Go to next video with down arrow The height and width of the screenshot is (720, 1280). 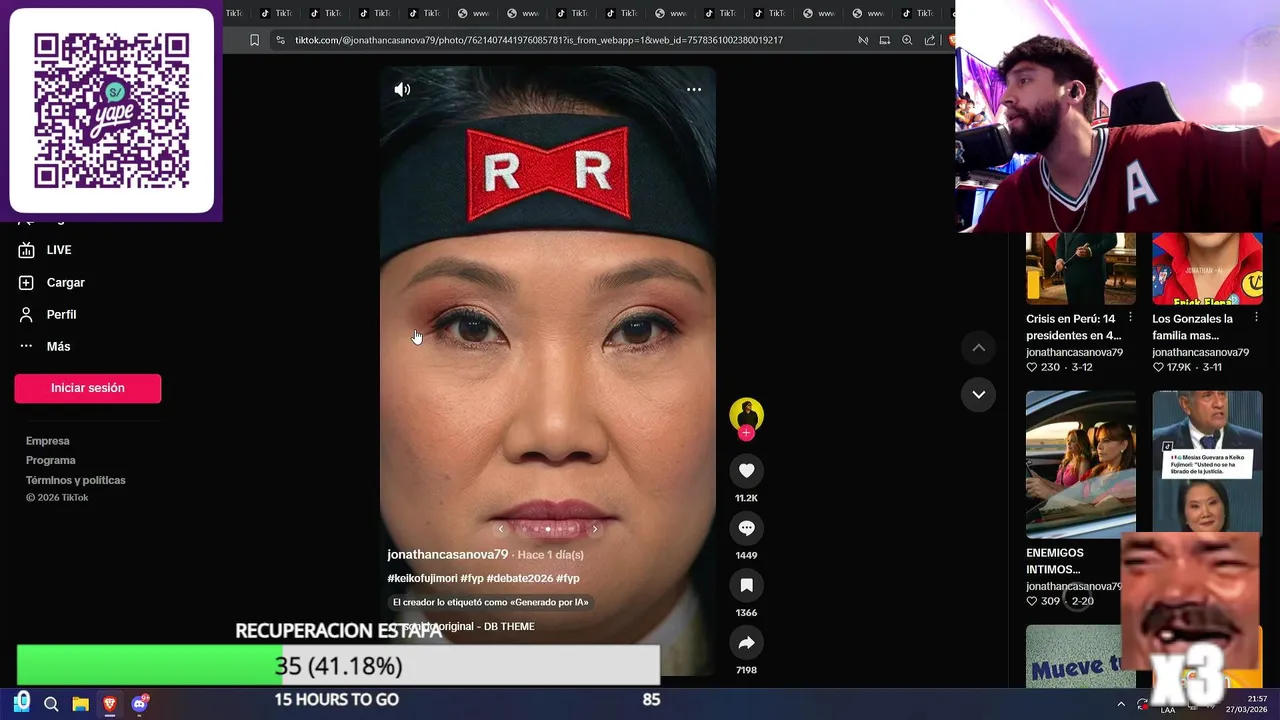979,394
